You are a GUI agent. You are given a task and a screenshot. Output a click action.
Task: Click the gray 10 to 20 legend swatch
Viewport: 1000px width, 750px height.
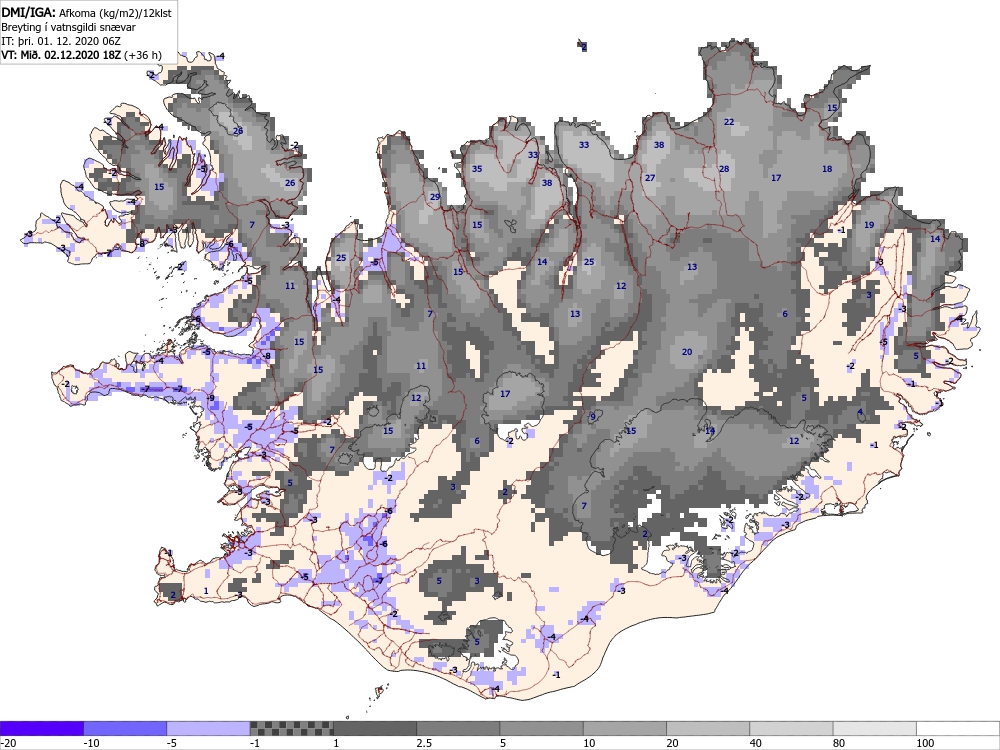click(x=625, y=728)
